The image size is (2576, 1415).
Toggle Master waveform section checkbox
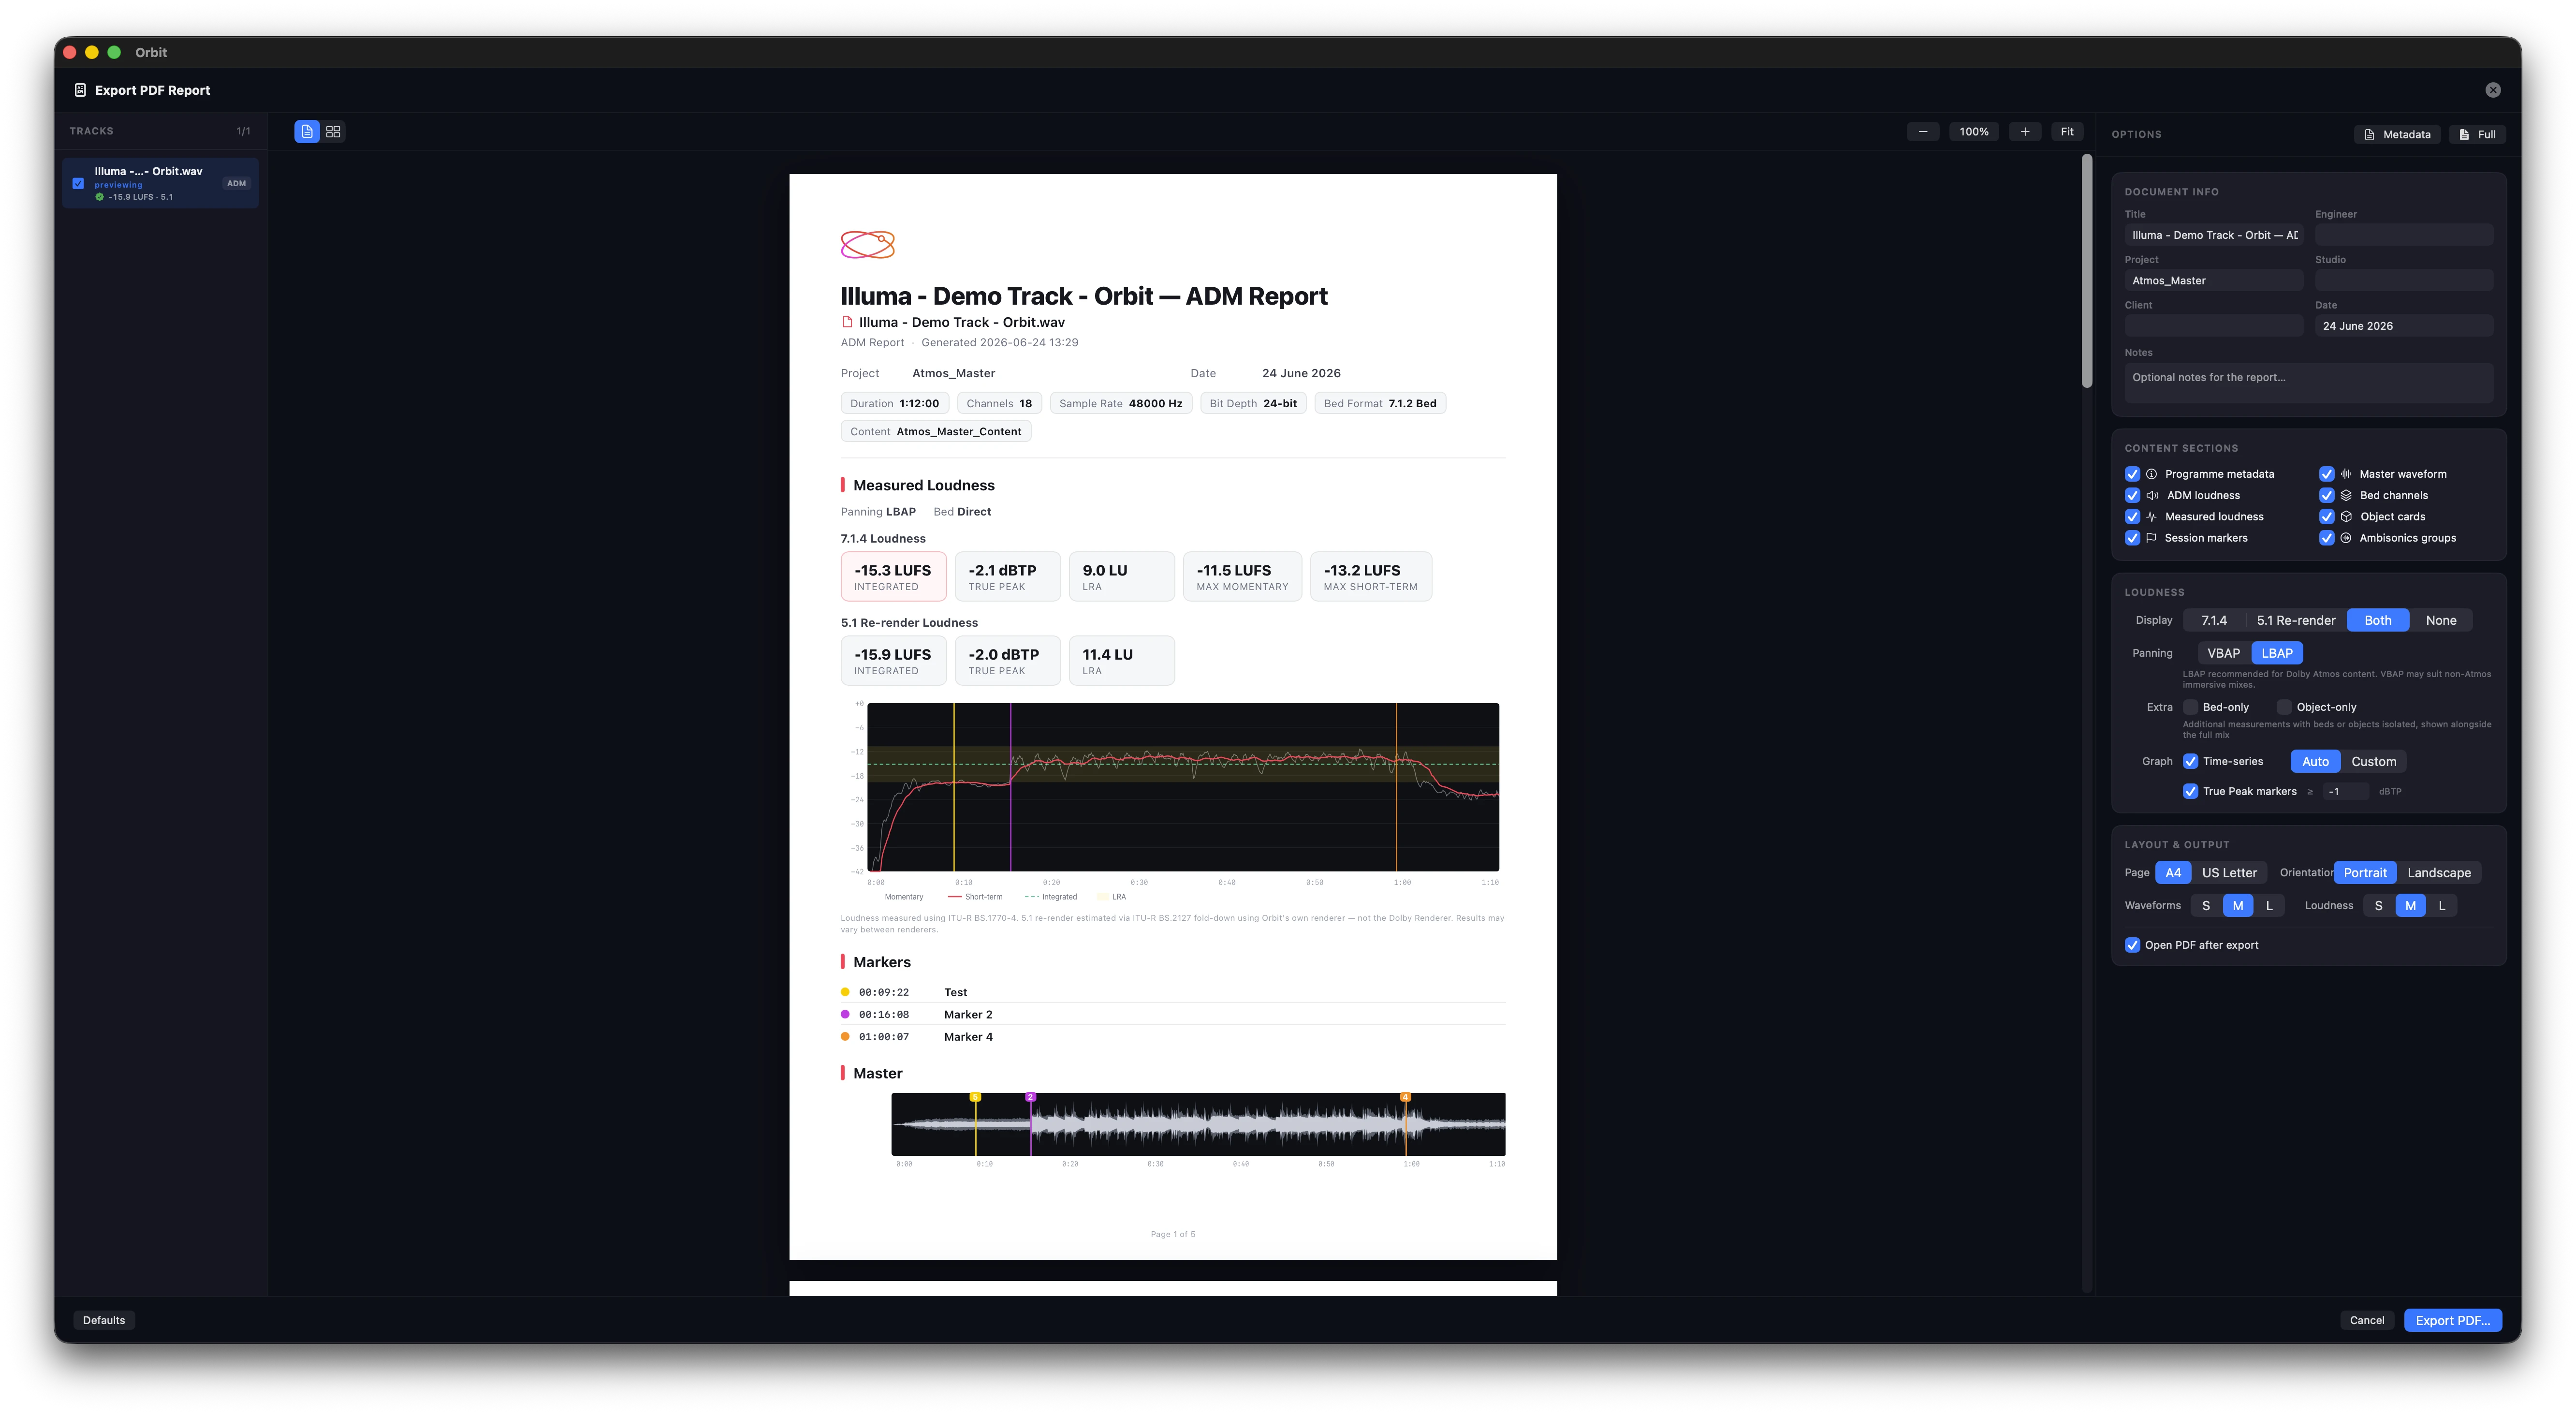tap(2327, 474)
